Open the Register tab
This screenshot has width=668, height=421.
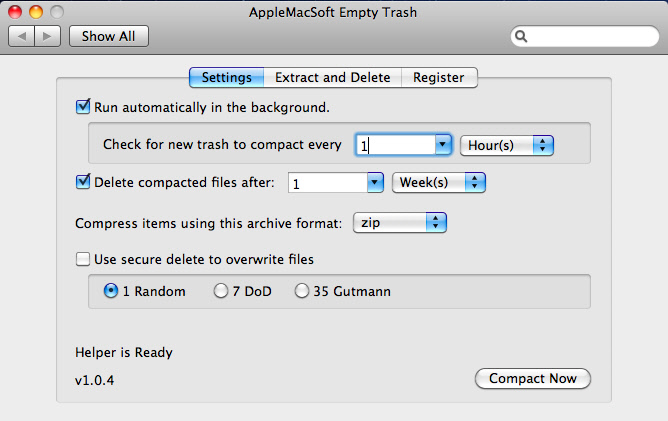(439, 78)
